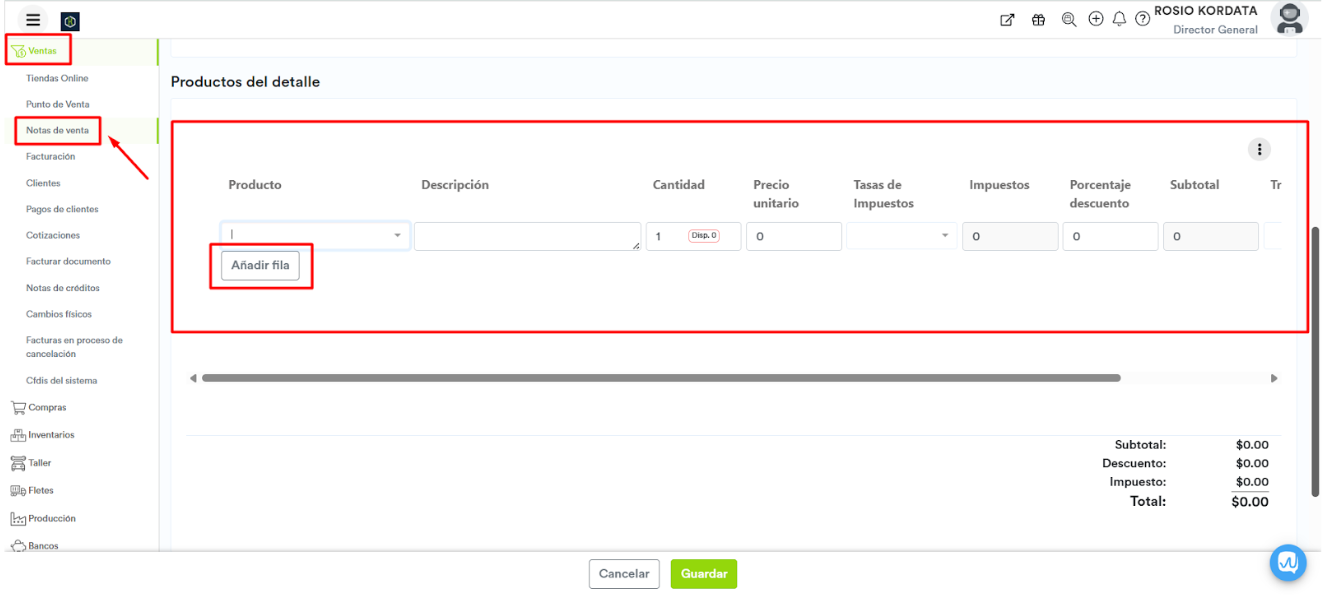Click the chat support bubble
This screenshot has width=1330, height=596.
click(1287, 563)
